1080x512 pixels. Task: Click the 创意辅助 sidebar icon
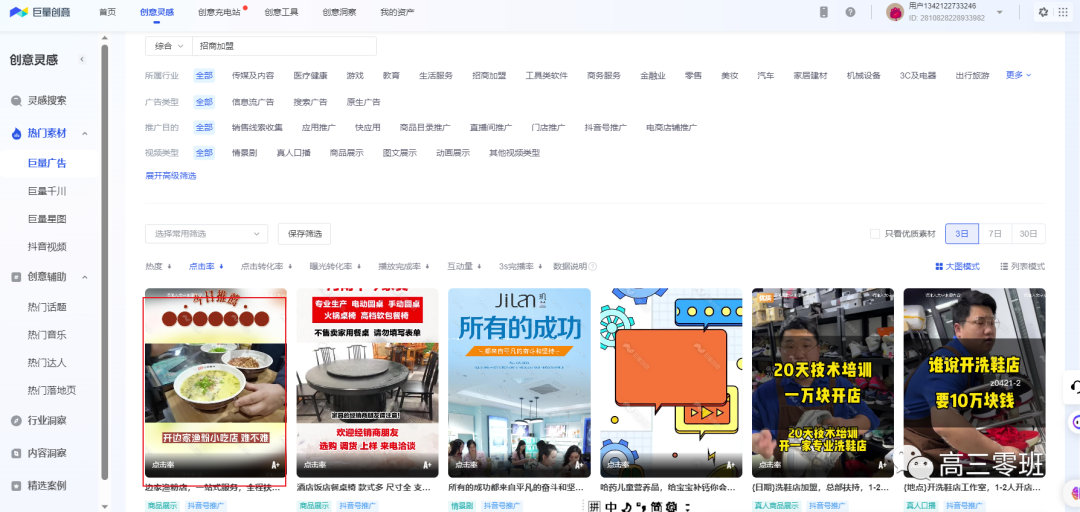(17, 277)
